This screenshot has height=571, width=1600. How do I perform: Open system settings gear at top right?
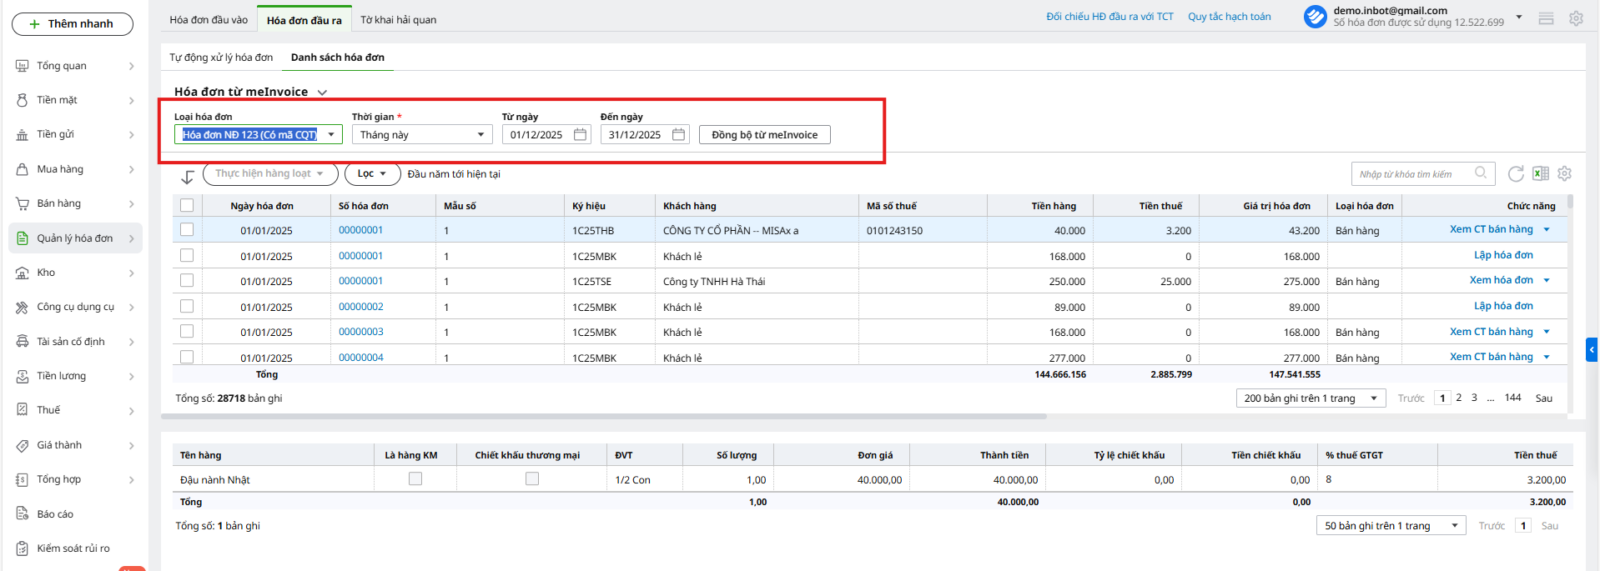1576,19
